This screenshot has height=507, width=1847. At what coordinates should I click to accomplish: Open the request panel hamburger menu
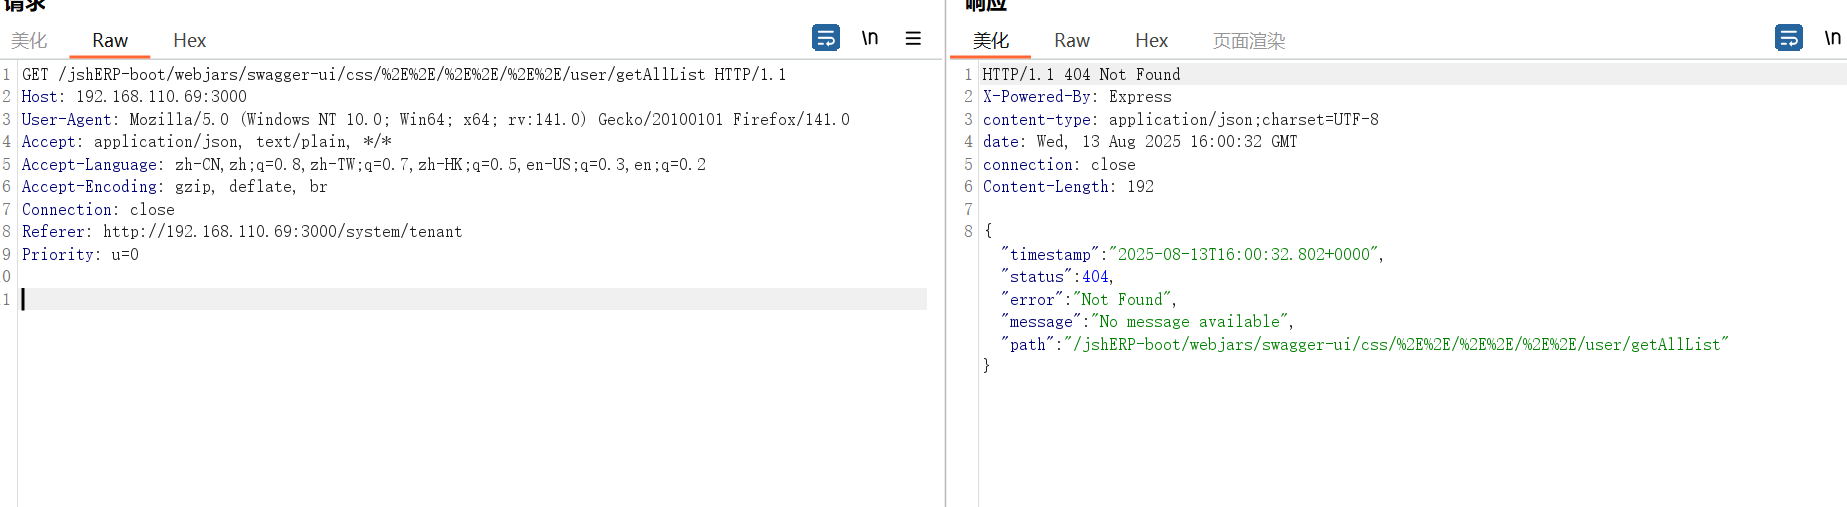point(913,38)
